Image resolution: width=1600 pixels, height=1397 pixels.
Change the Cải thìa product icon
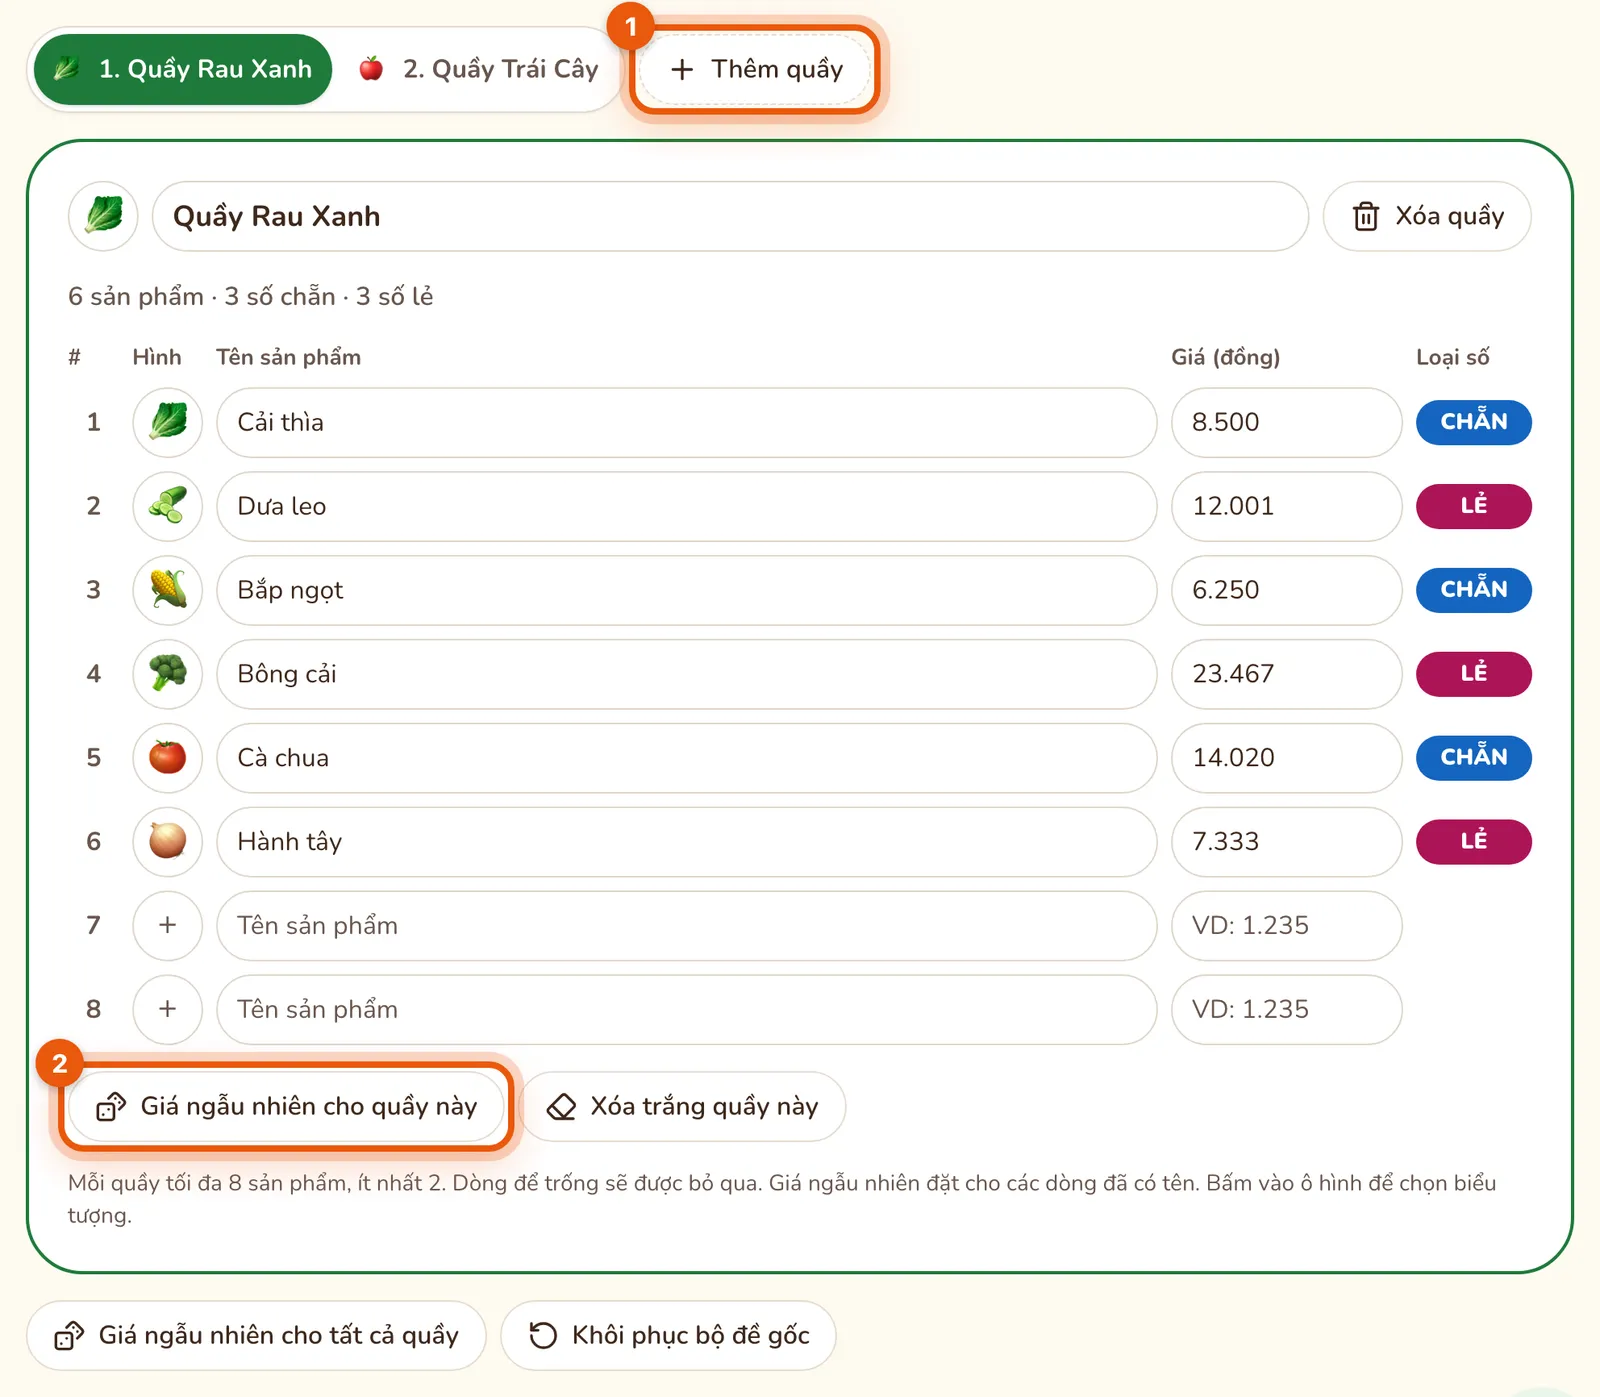167,422
